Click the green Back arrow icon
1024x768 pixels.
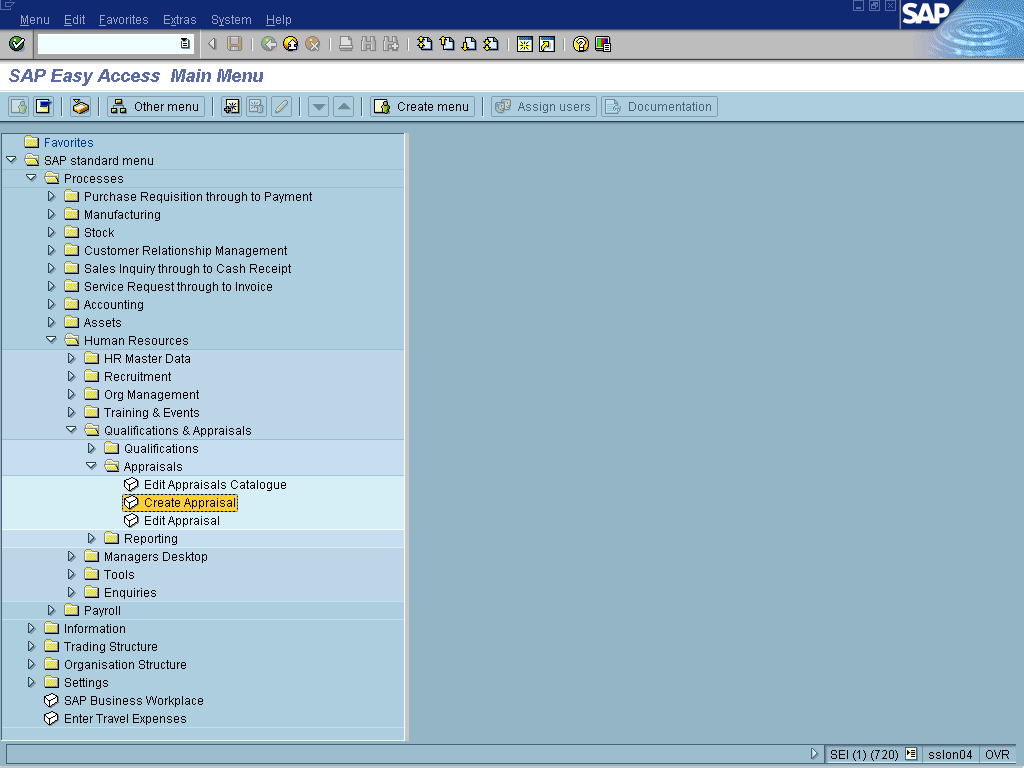click(x=268, y=44)
